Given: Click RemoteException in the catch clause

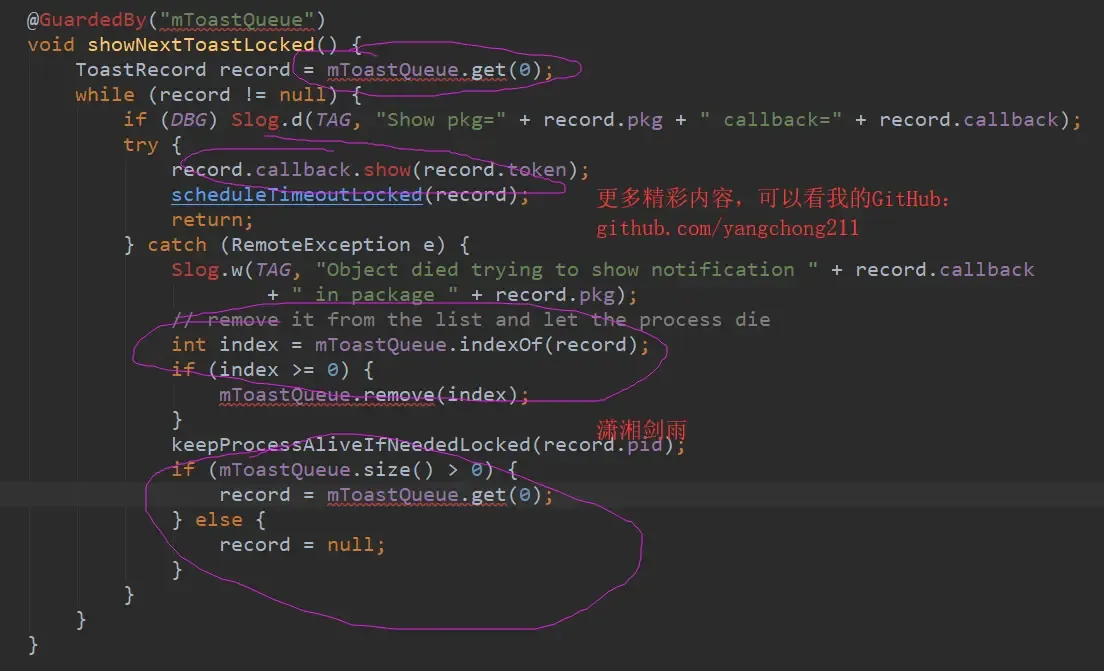Looking at the screenshot, I should 320,245.
